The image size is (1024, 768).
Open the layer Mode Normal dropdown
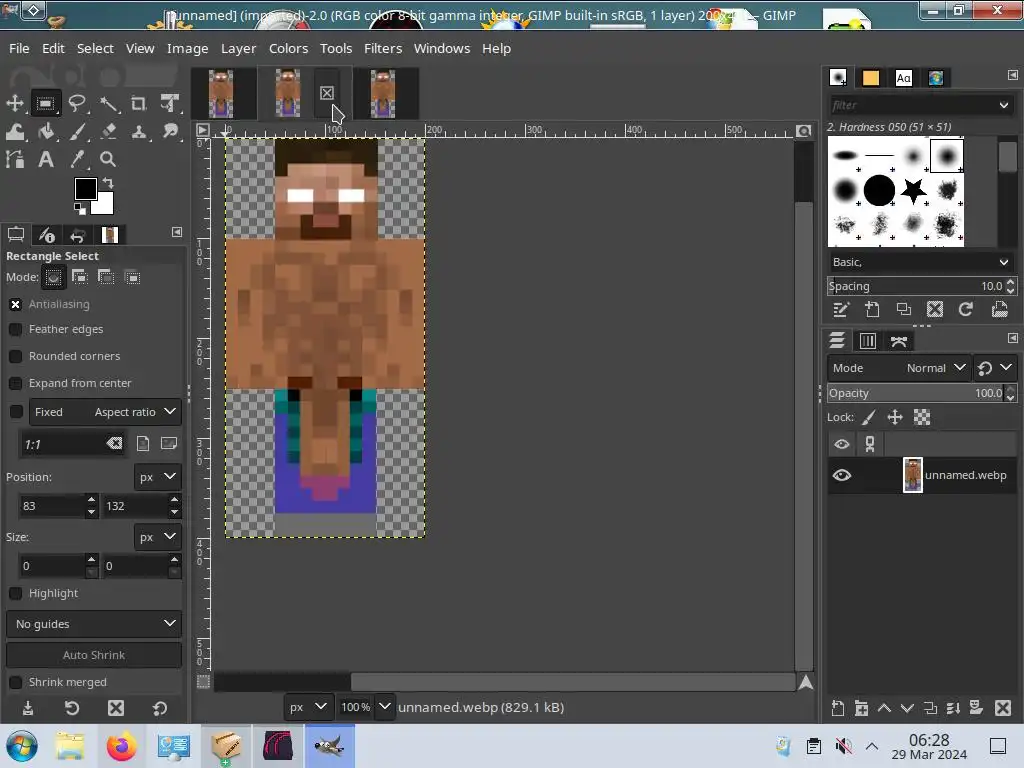[899, 368]
